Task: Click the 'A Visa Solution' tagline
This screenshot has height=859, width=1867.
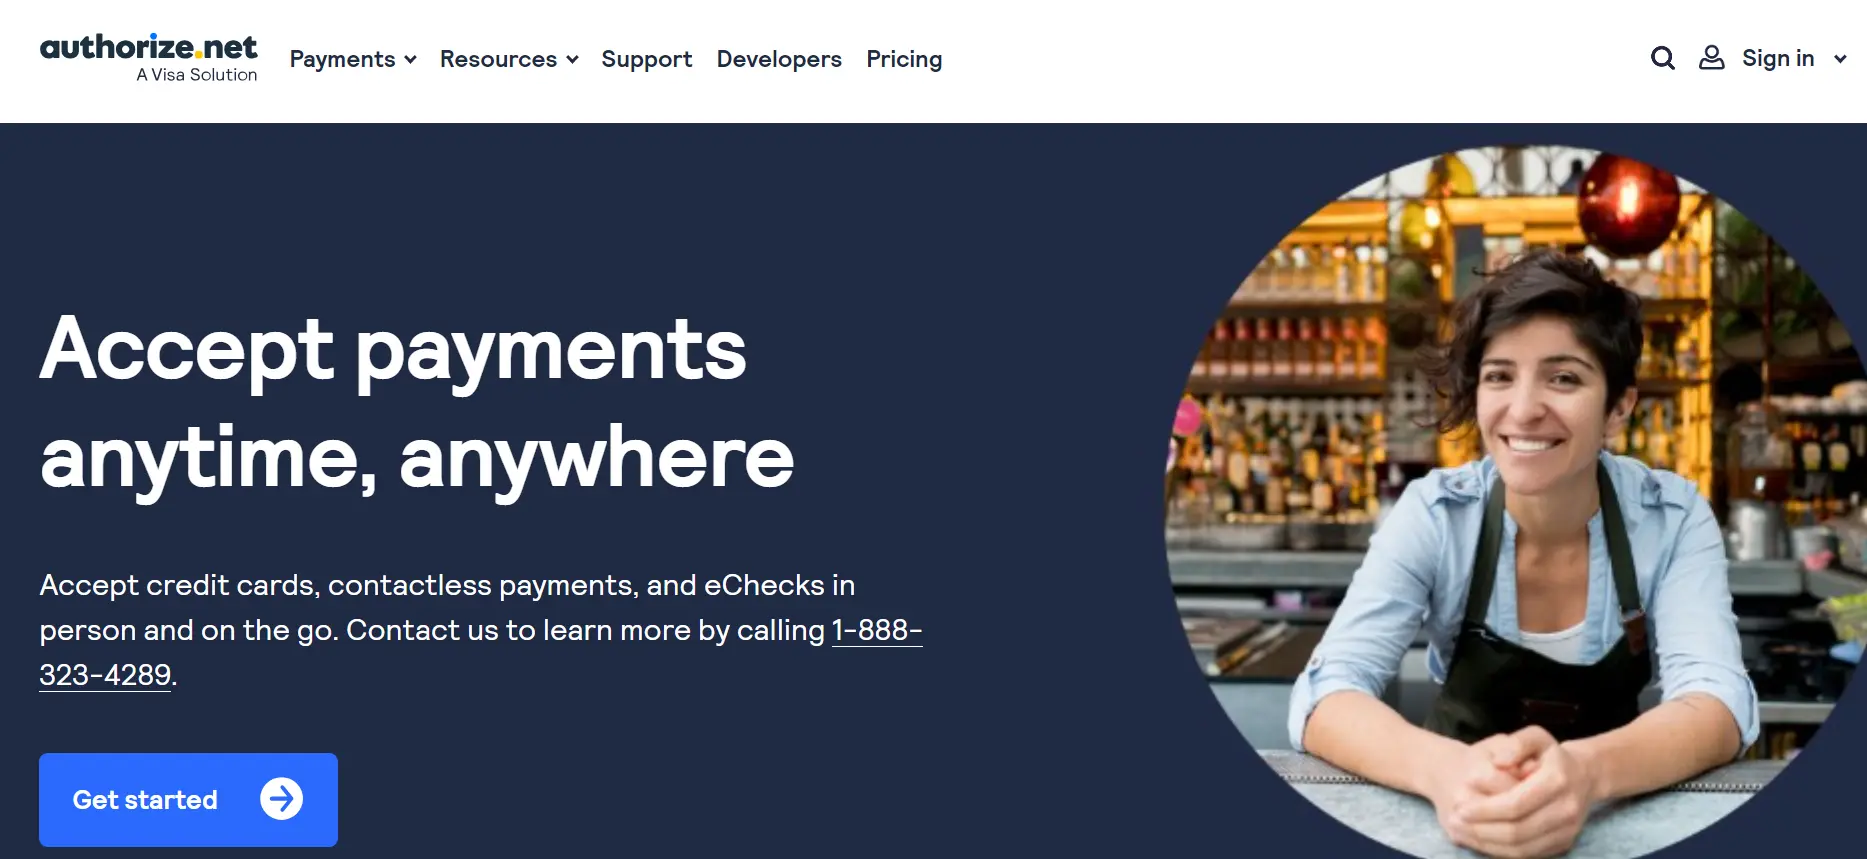Action: click(x=197, y=75)
